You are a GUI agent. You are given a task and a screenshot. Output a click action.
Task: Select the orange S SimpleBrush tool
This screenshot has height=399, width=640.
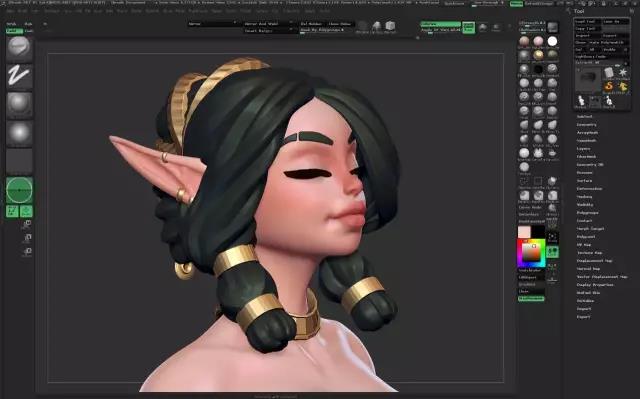[609, 86]
